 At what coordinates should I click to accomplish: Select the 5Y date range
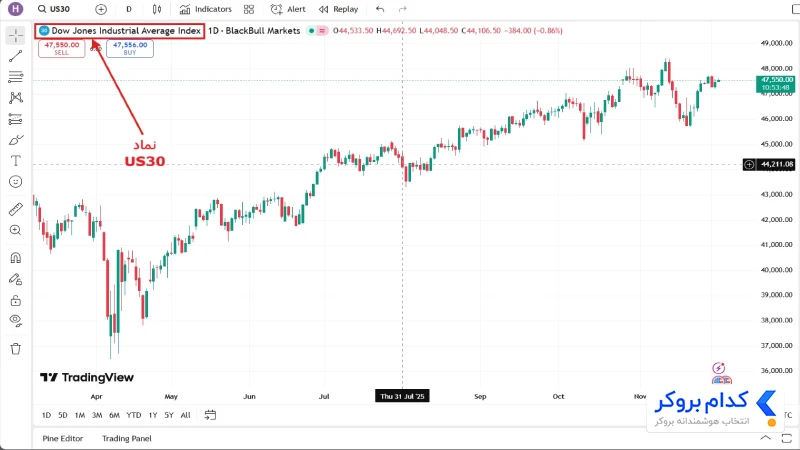coord(169,415)
